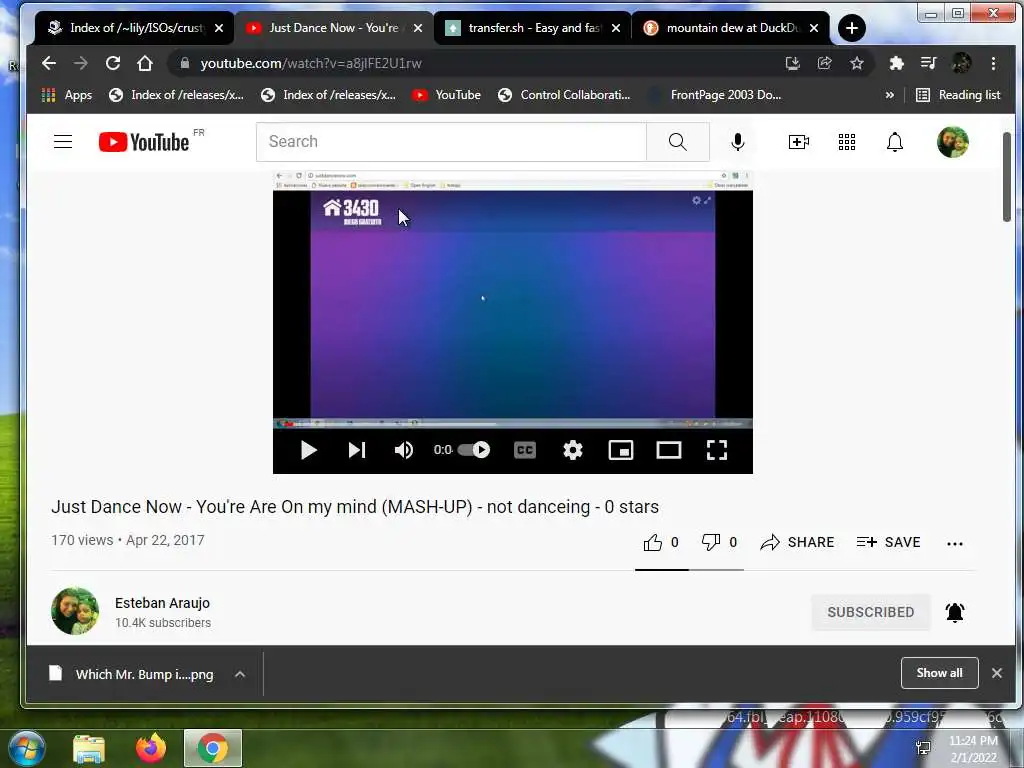The width and height of the screenshot is (1024, 768).
Task: Expand options for Which Mr. Bump download
Action: (240, 675)
